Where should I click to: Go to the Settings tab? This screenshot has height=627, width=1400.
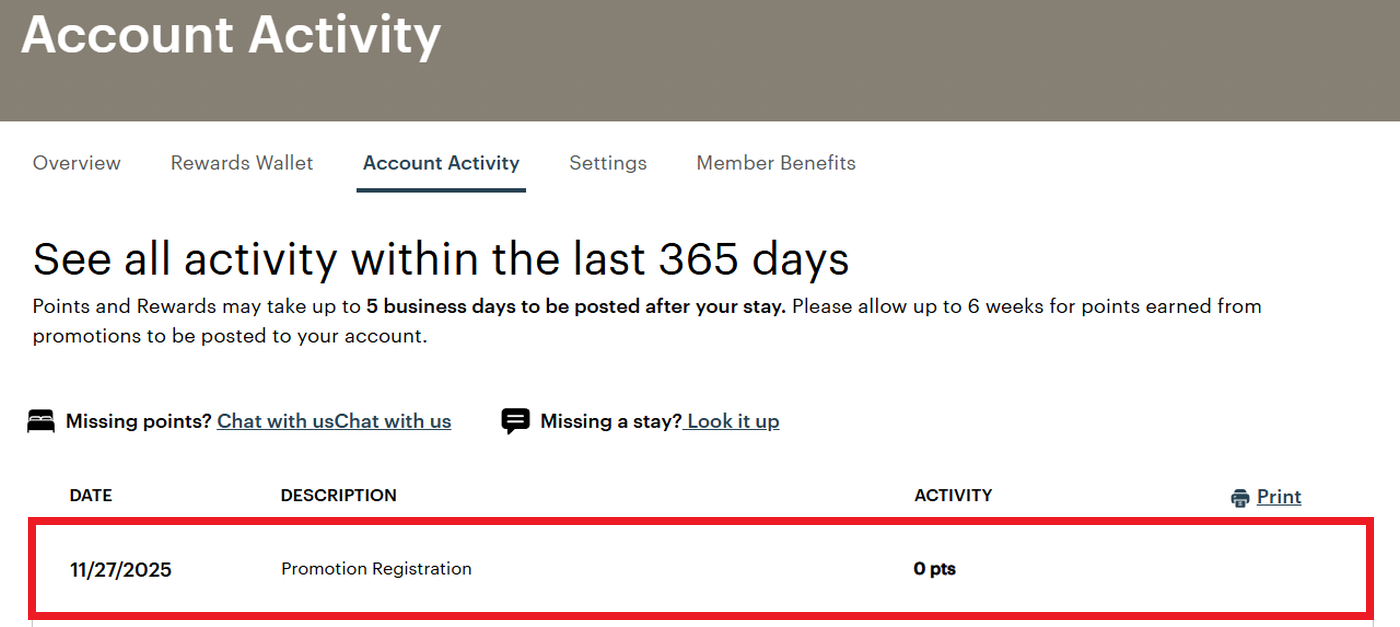(x=608, y=163)
